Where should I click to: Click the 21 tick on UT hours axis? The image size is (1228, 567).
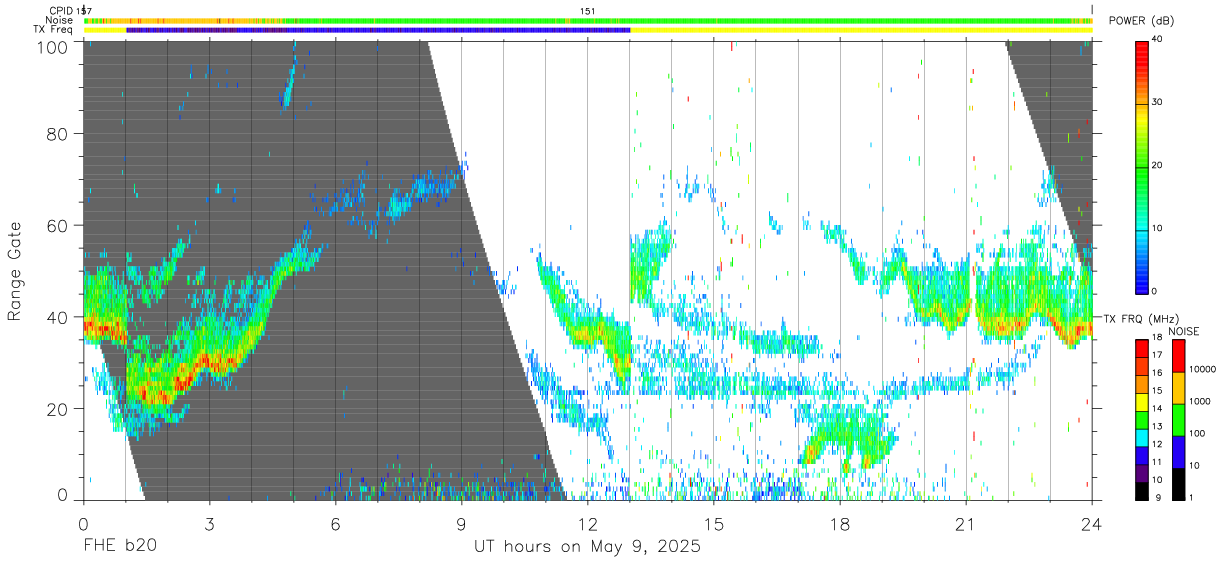coord(966,522)
